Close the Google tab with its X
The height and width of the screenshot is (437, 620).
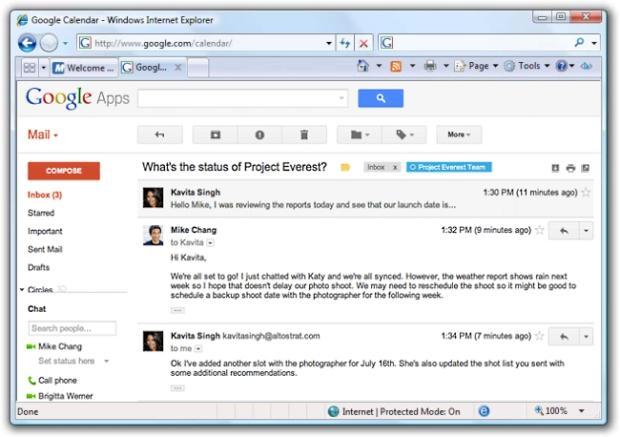click(178, 68)
